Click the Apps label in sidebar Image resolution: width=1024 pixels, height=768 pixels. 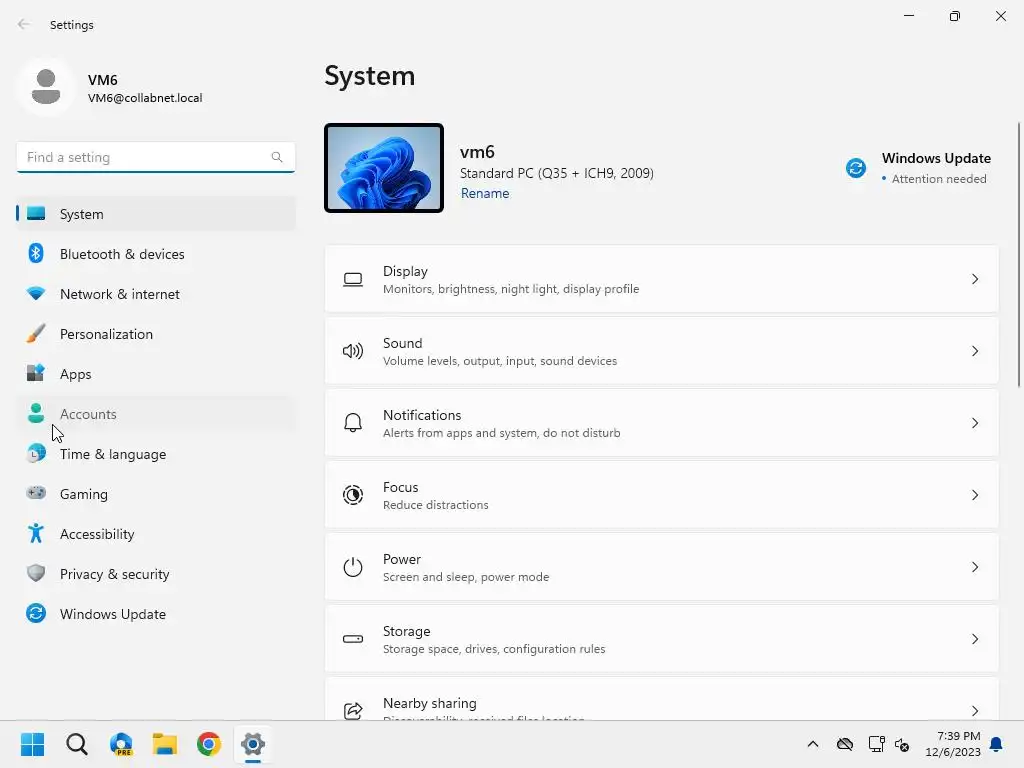coord(76,374)
